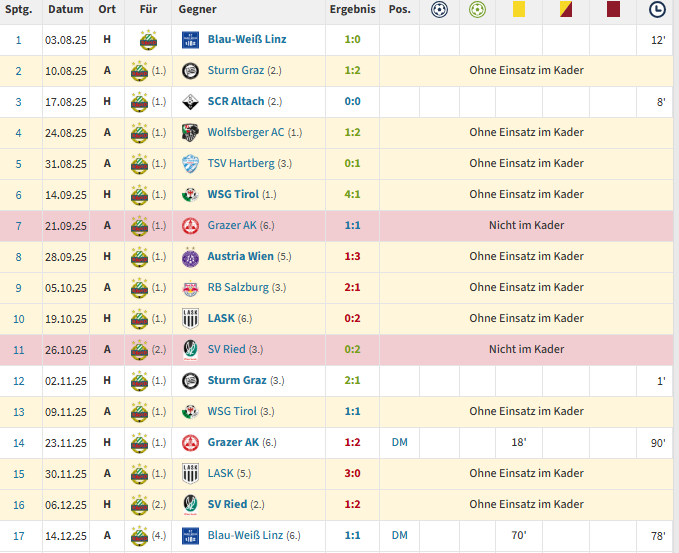Viewport: 679px width, 553px height.
Task: Click the Ergebnis column header
Action: 352,10
